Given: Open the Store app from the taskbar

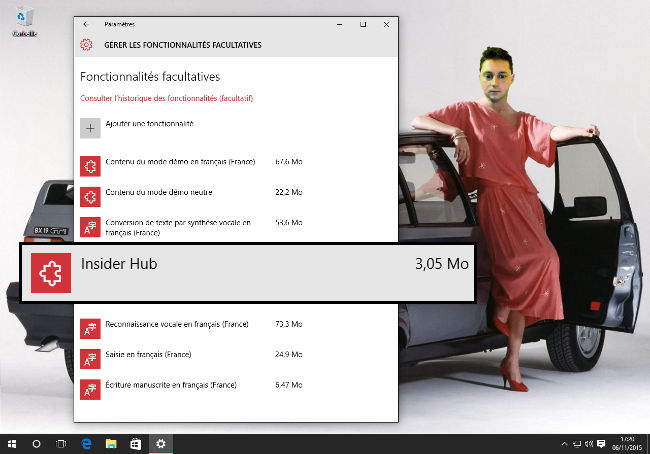Looking at the screenshot, I should coord(135,443).
